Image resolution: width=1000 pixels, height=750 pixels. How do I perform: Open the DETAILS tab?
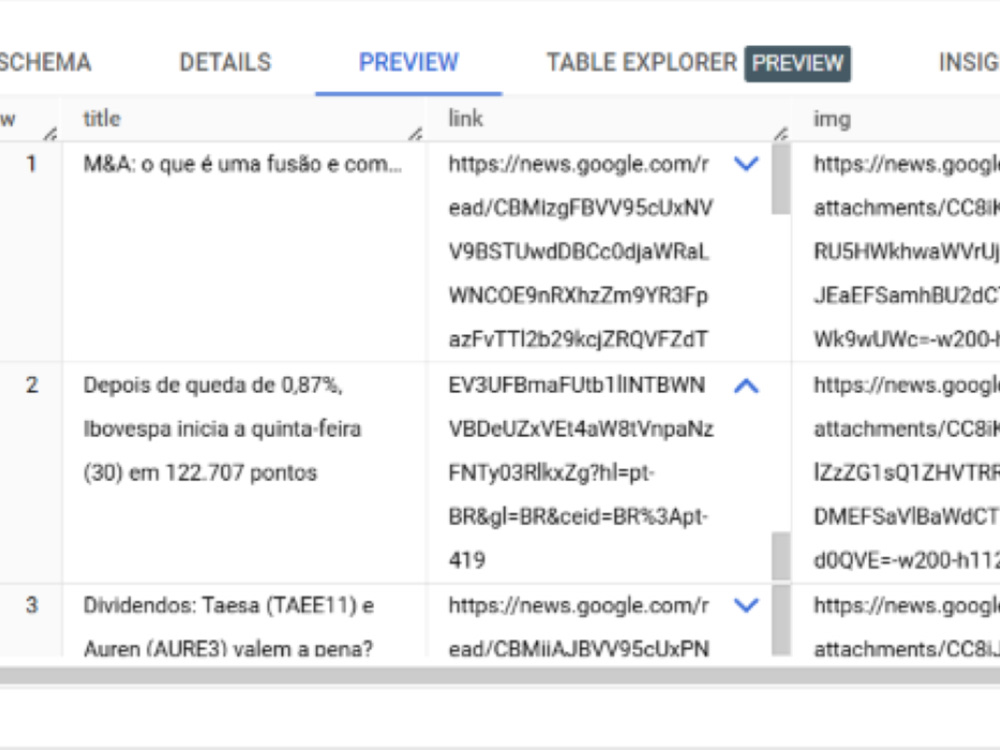[x=225, y=62]
